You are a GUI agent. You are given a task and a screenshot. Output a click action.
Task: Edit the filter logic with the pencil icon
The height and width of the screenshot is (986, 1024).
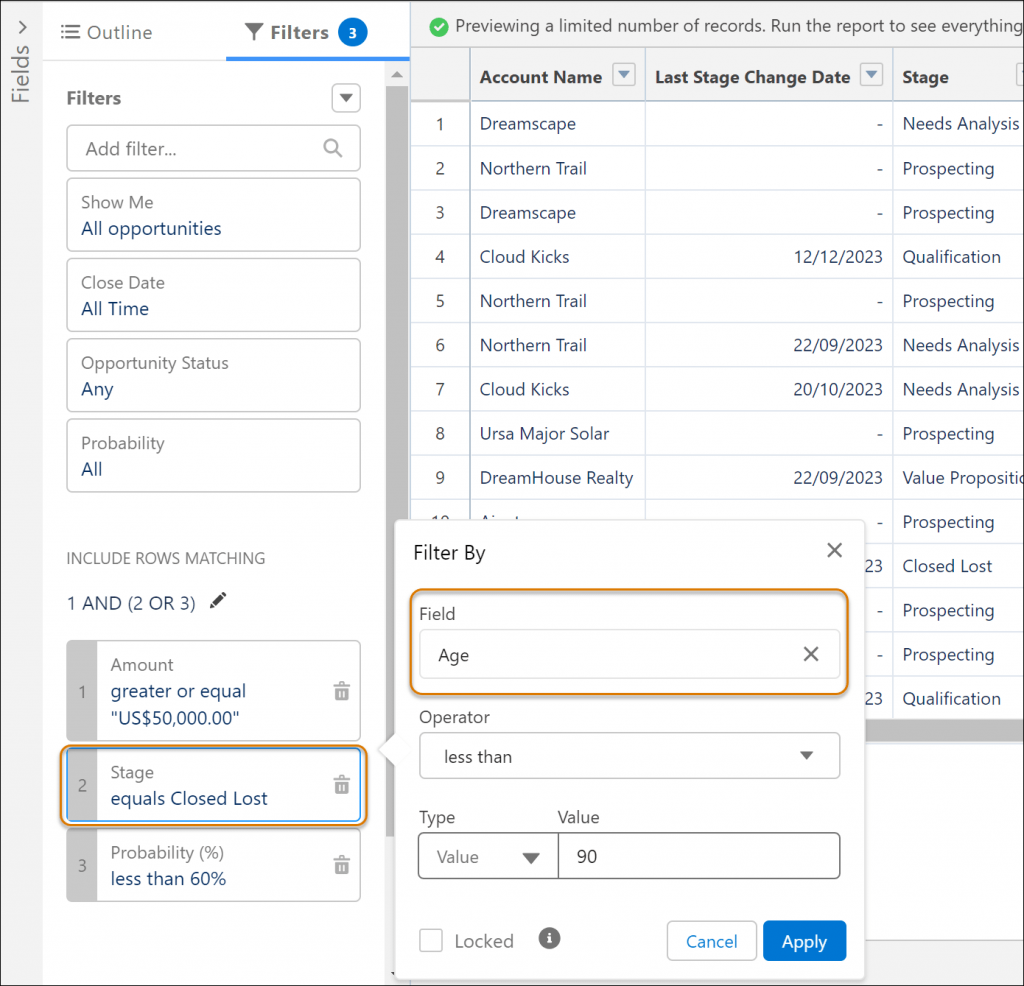[x=216, y=602]
